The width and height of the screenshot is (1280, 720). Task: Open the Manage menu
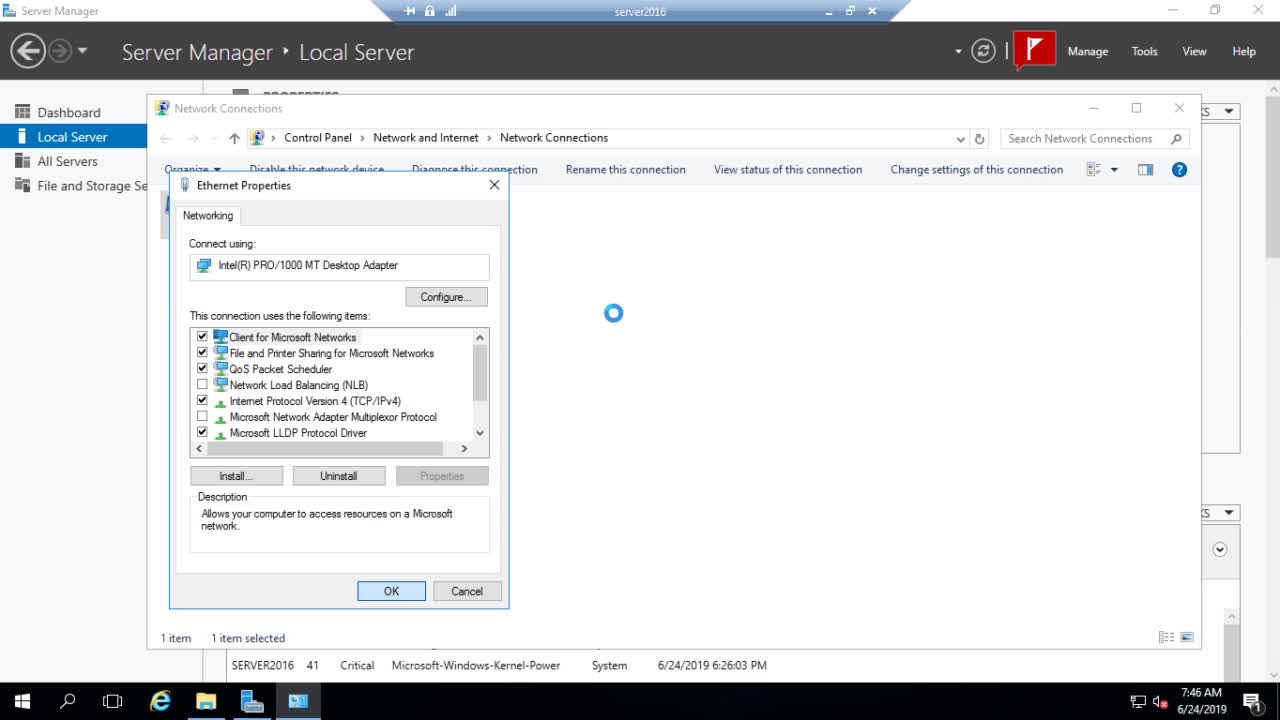[1087, 51]
